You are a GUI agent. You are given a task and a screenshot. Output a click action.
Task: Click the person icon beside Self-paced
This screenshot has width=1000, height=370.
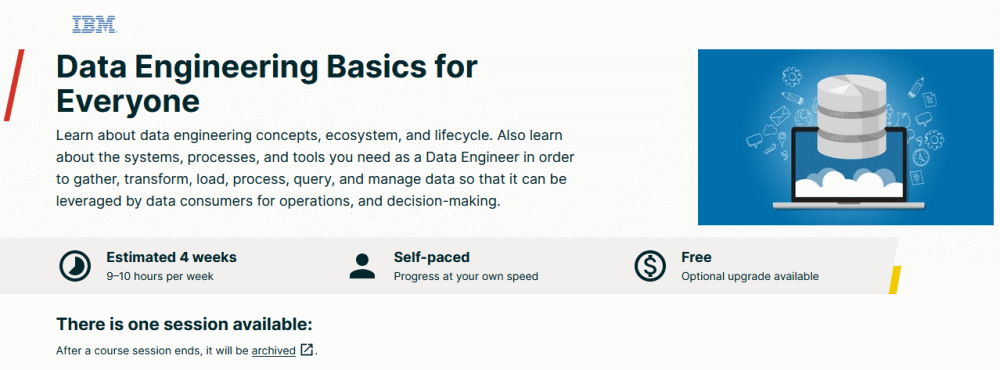tap(362, 266)
